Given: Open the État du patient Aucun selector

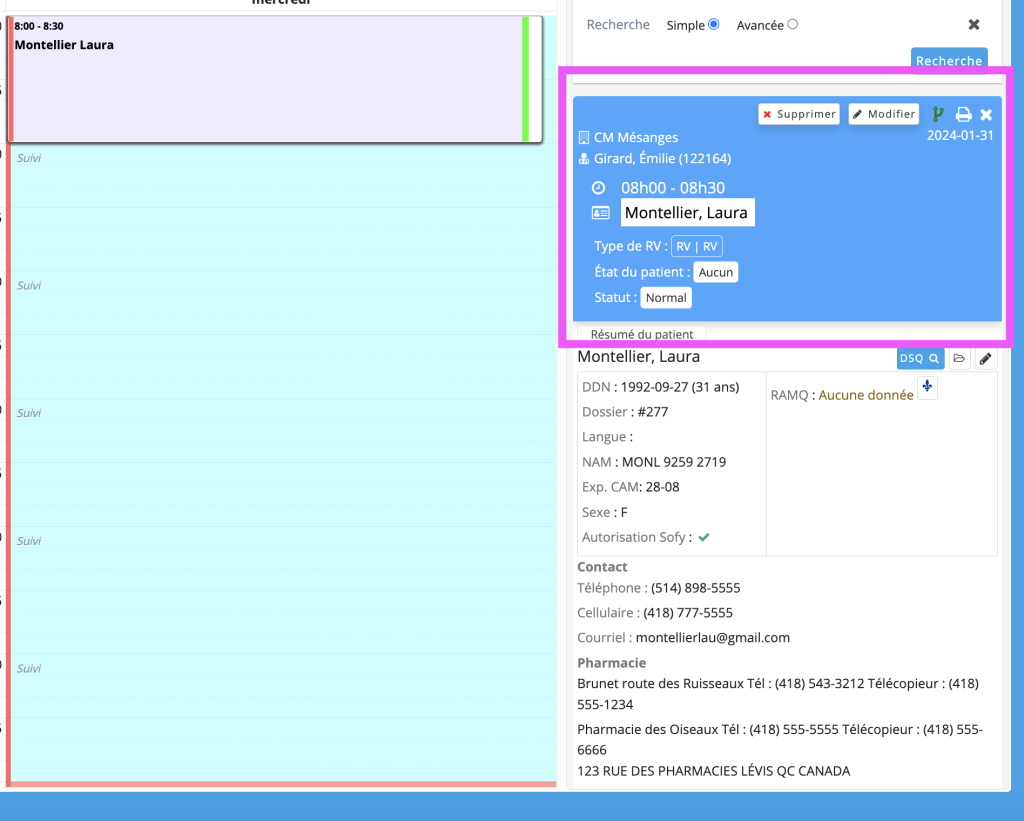Looking at the screenshot, I should pos(716,272).
